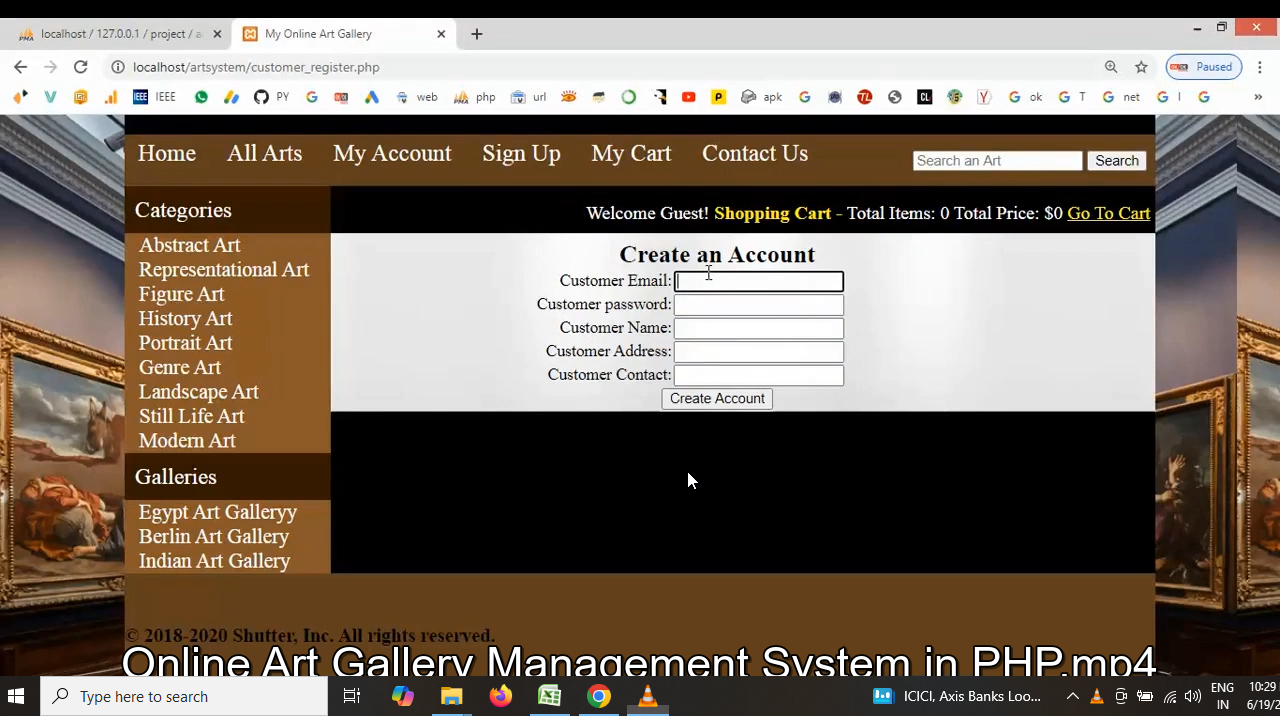Screen dimensions: 1280x716
Task: Select the Landscape Art category
Action: [x=198, y=392]
